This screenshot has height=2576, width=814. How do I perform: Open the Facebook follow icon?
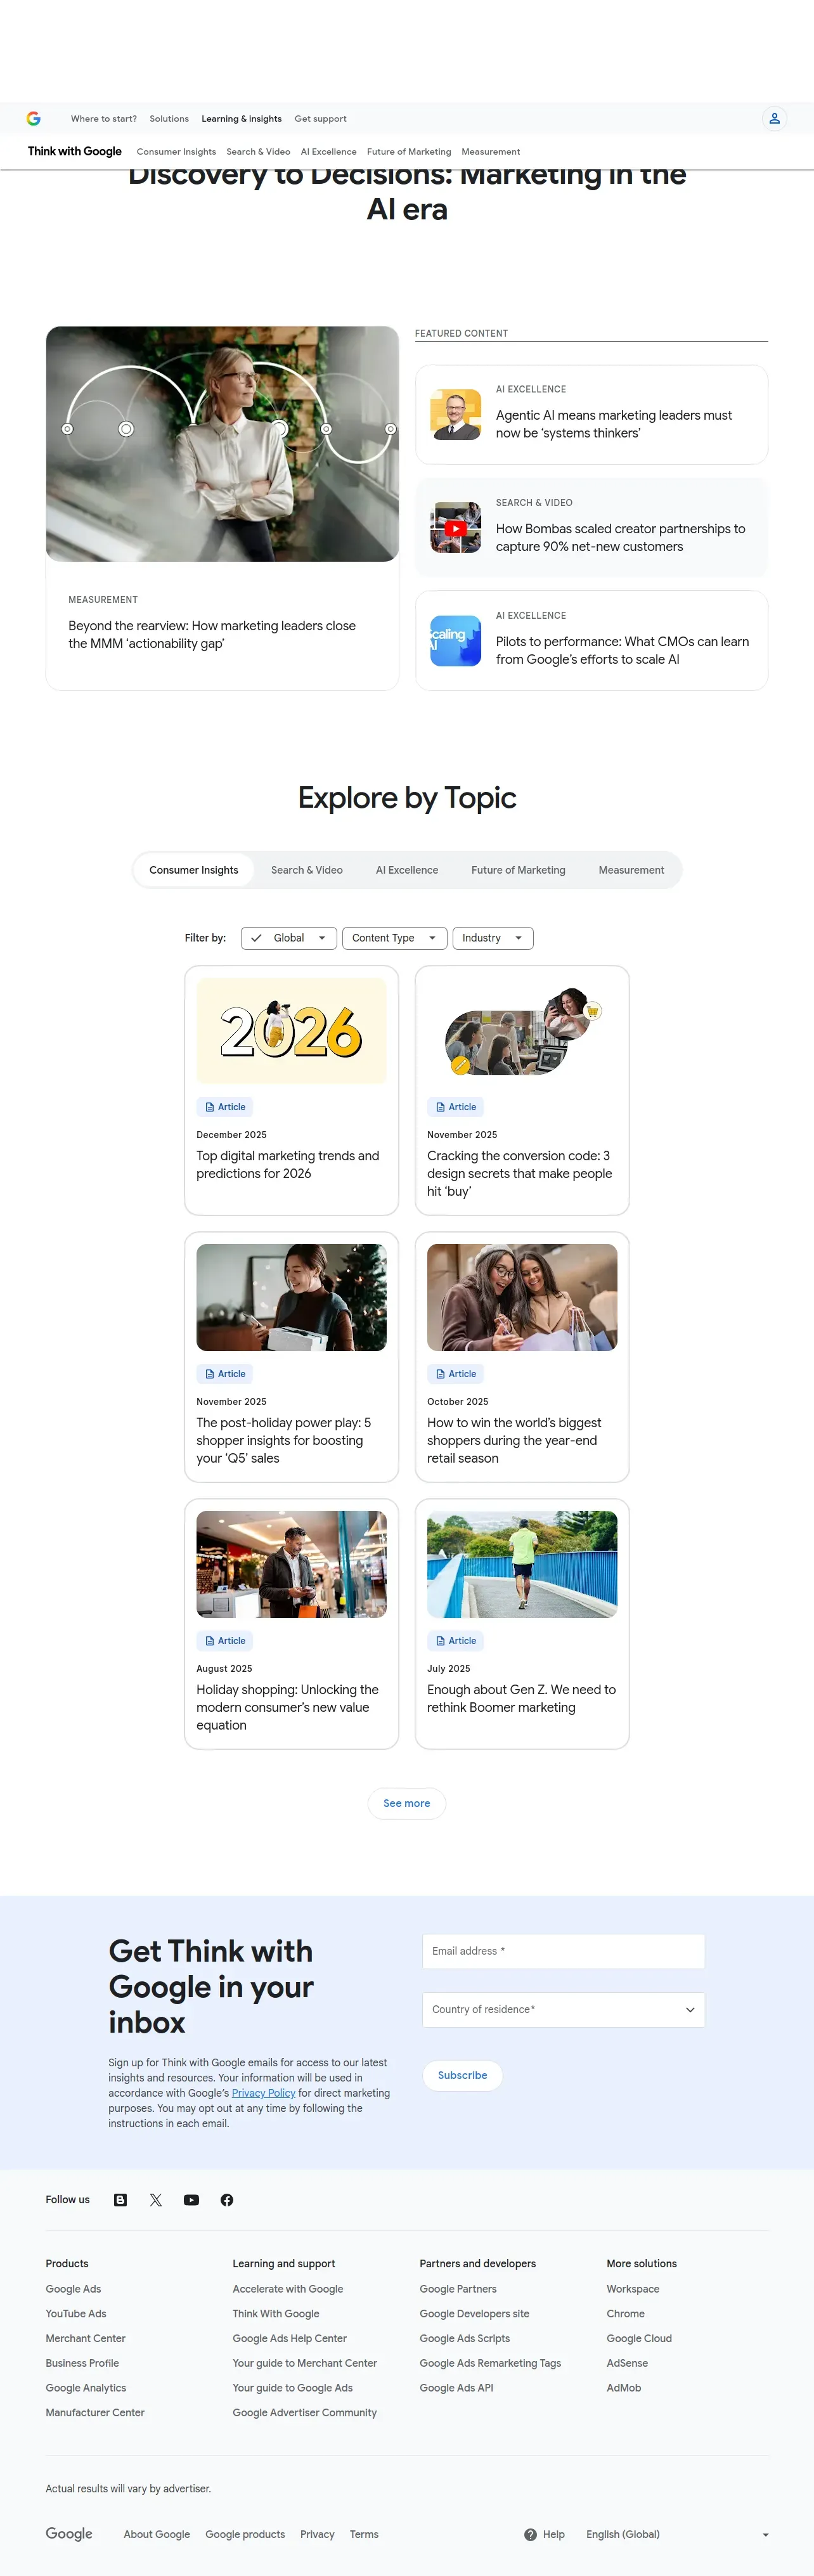point(227,2199)
